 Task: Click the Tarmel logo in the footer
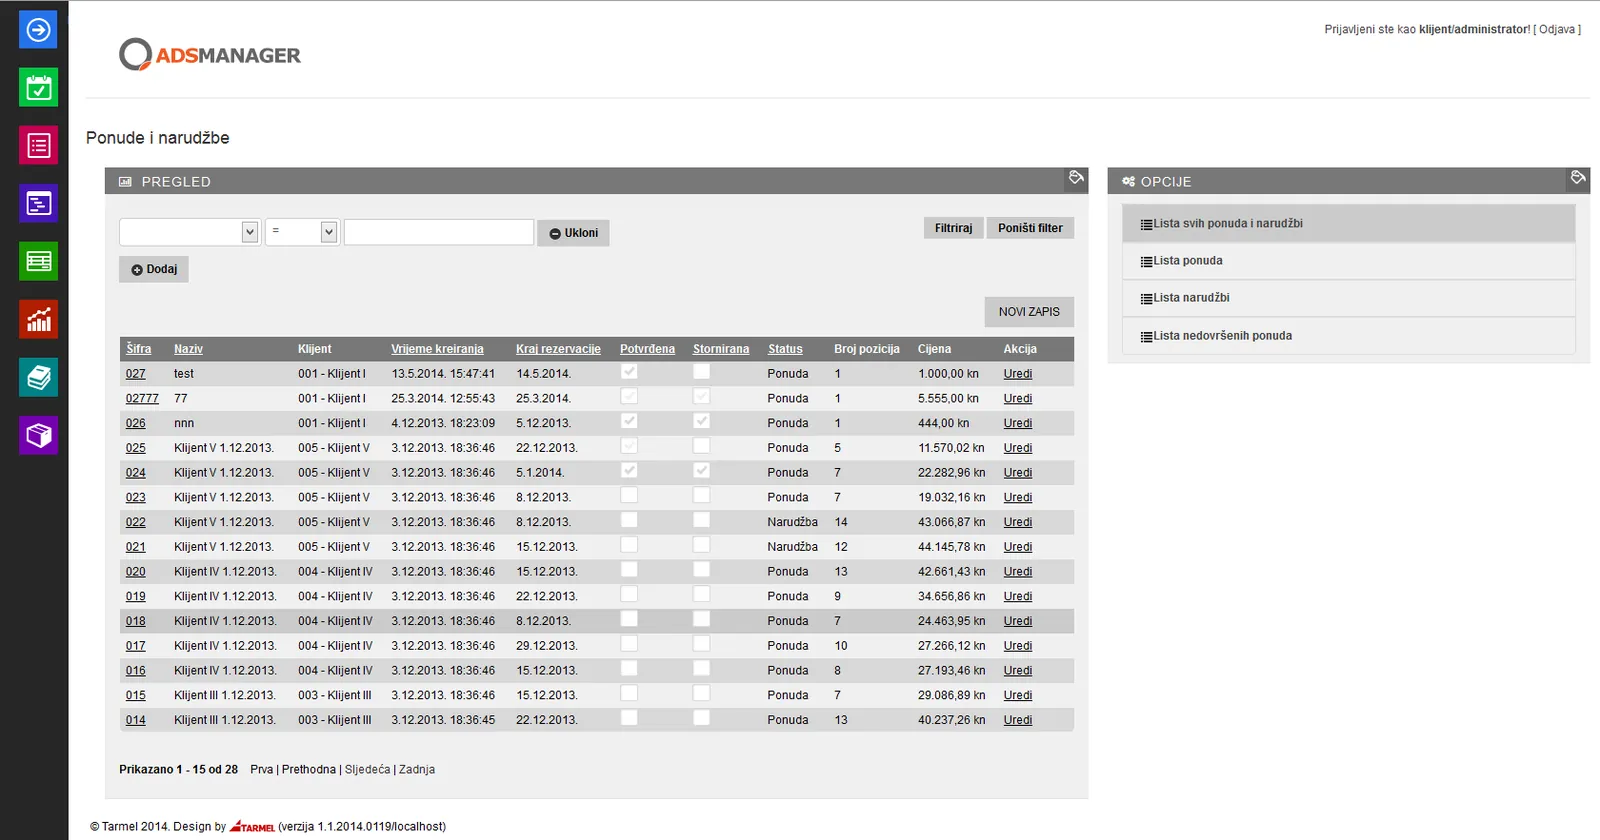pyautogui.click(x=252, y=827)
